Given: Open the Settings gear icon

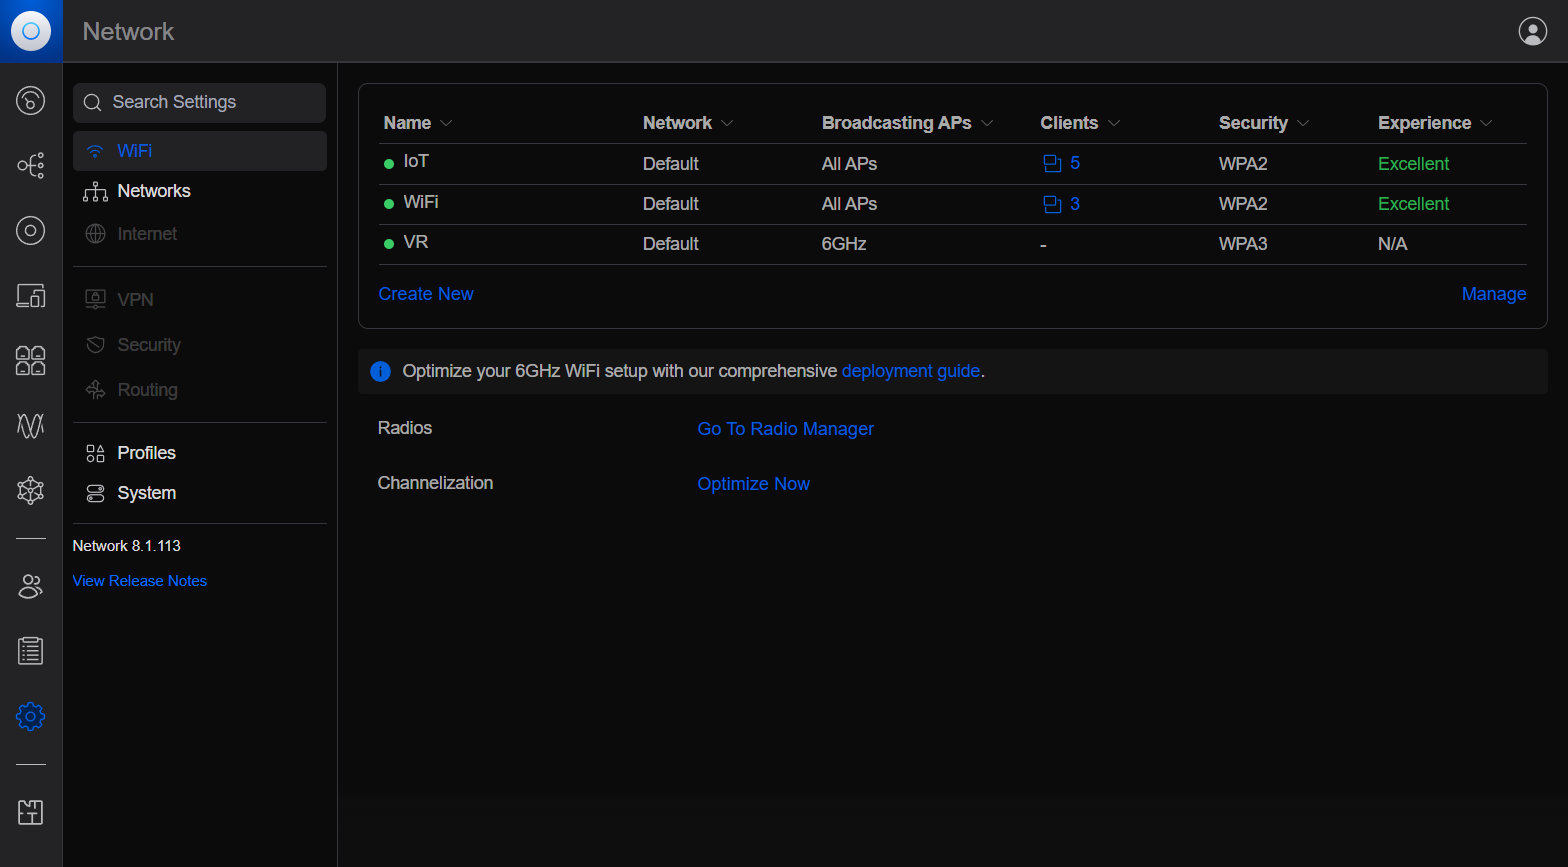Looking at the screenshot, I should pyautogui.click(x=31, y=716).
